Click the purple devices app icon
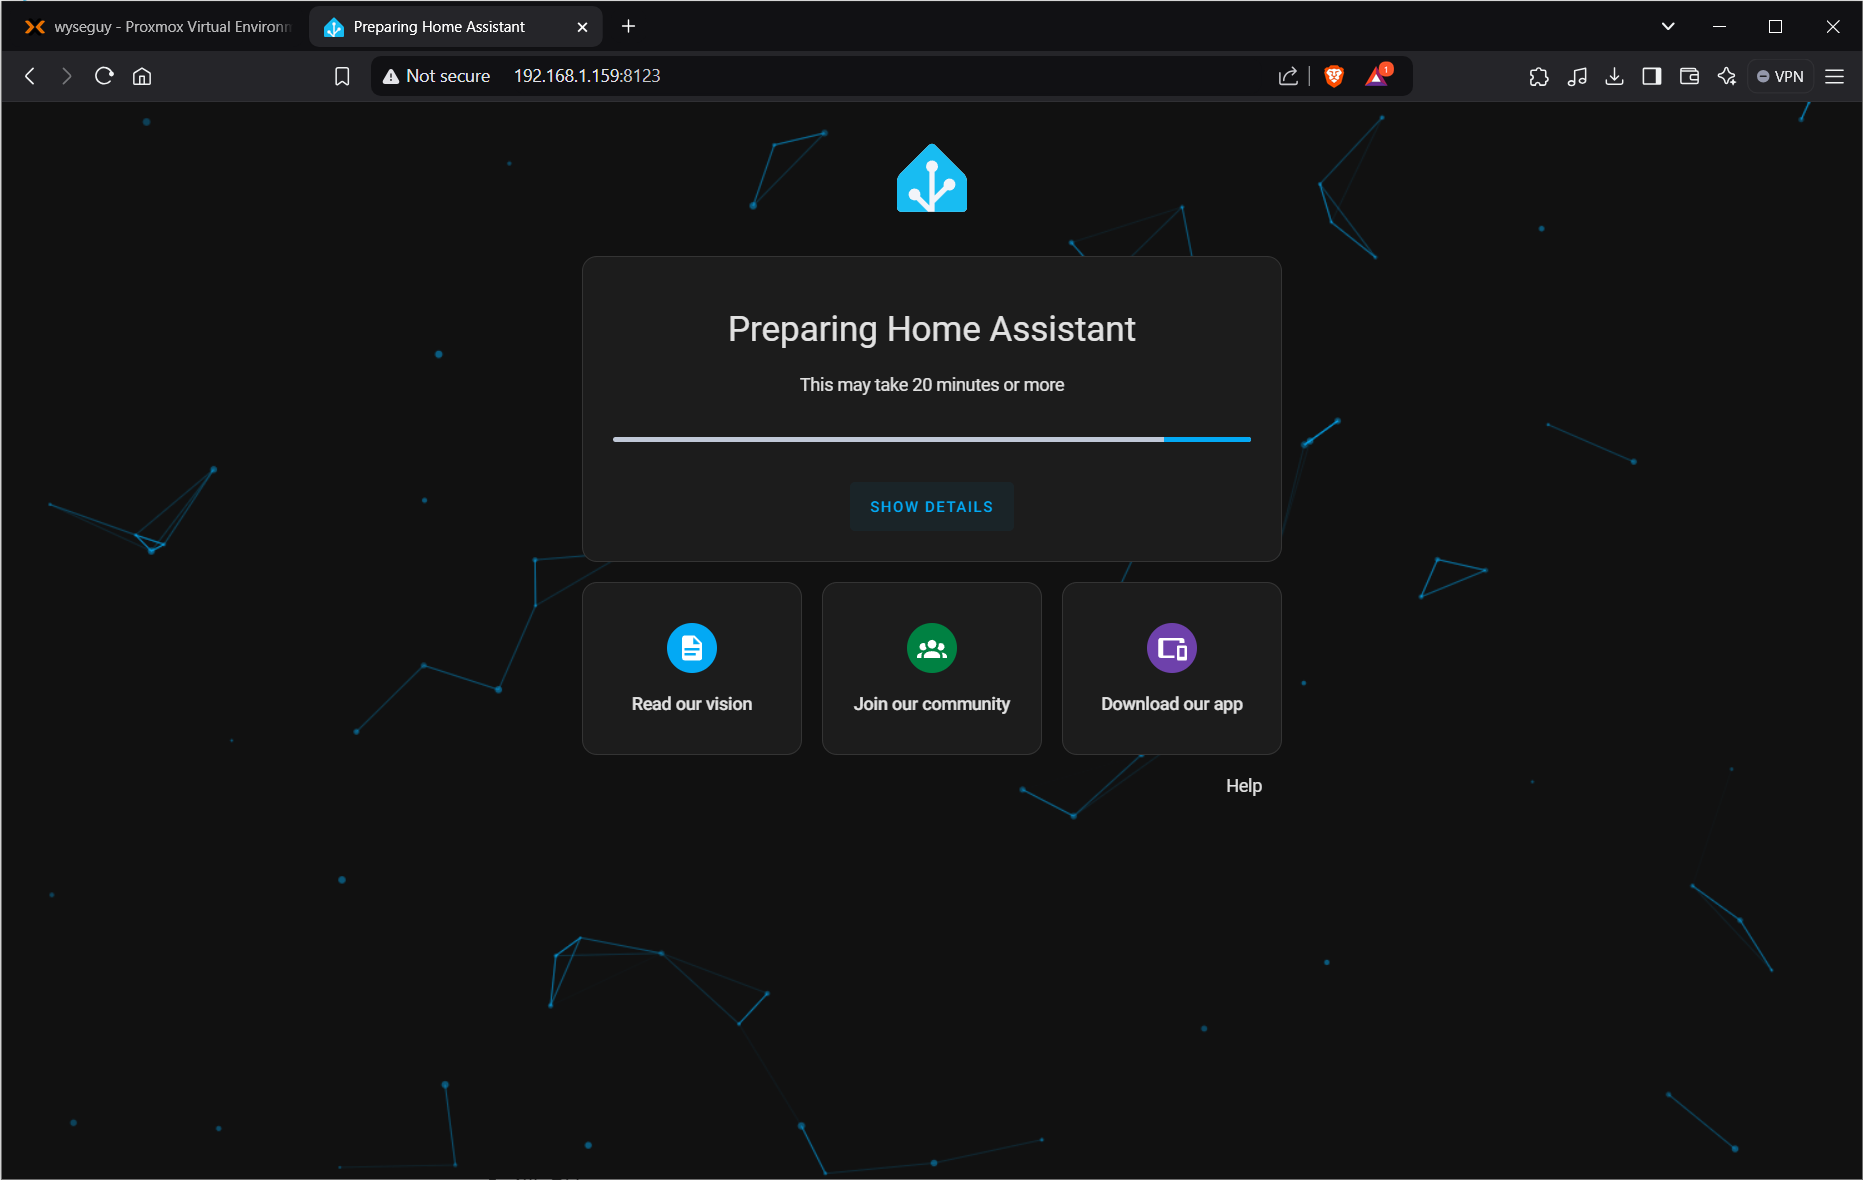1863x1180 pixels. (x=1172, y=648)
